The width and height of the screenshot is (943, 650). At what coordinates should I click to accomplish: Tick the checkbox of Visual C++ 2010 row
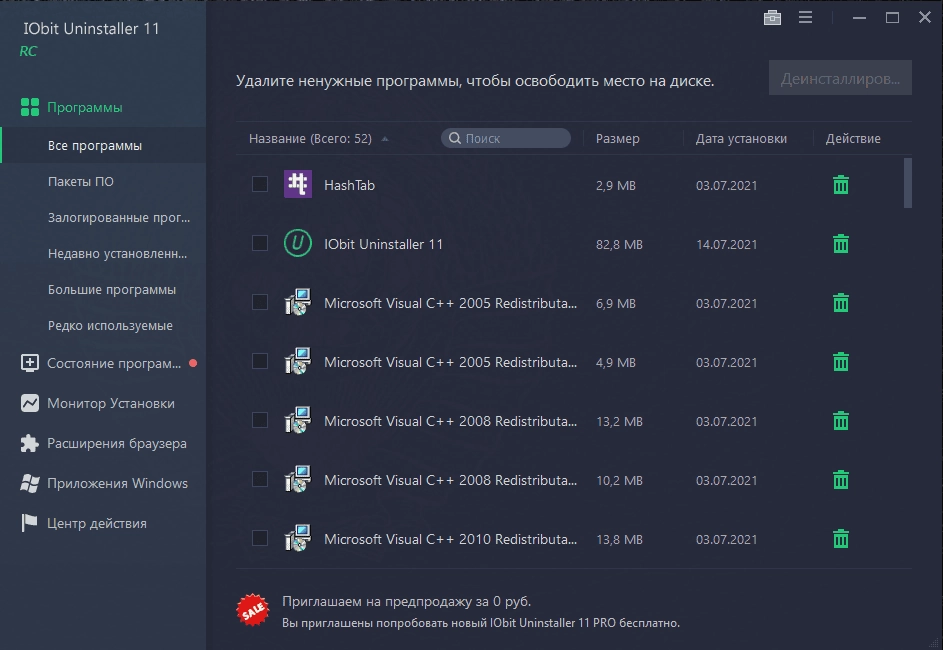click(x=260, y=538)
